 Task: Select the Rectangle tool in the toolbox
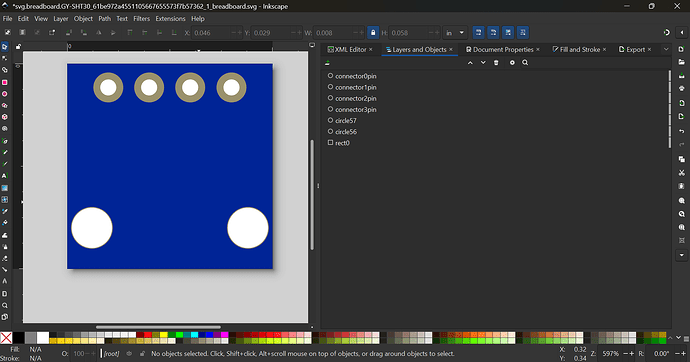(x=4, y=82)
